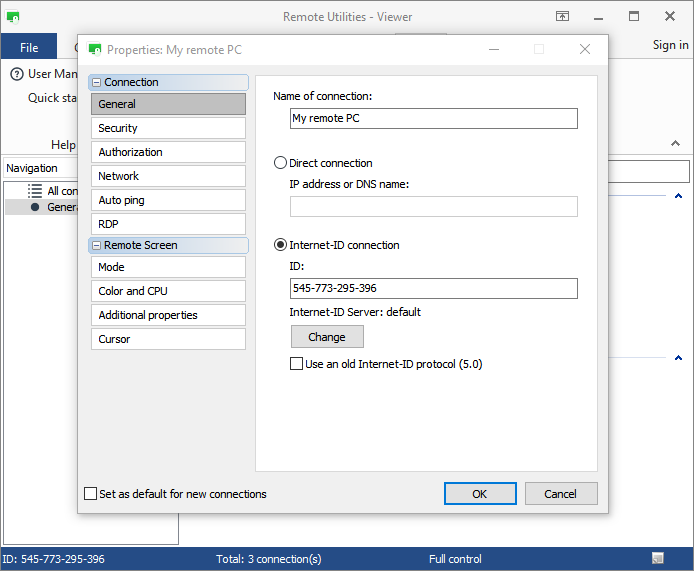This screenshot has width=694, height=571.
Task: Click the User Manual help icon
Action: pyautogui.click(x=17, y=74)
